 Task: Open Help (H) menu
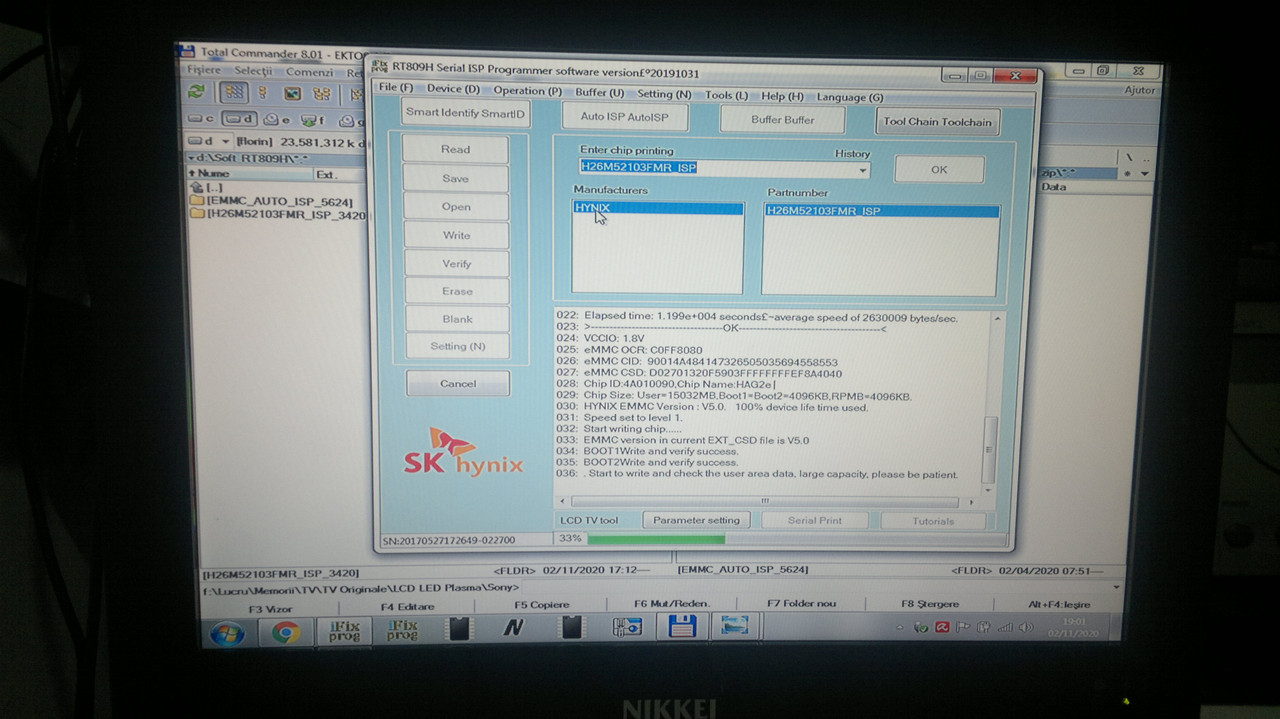(782, 96)
